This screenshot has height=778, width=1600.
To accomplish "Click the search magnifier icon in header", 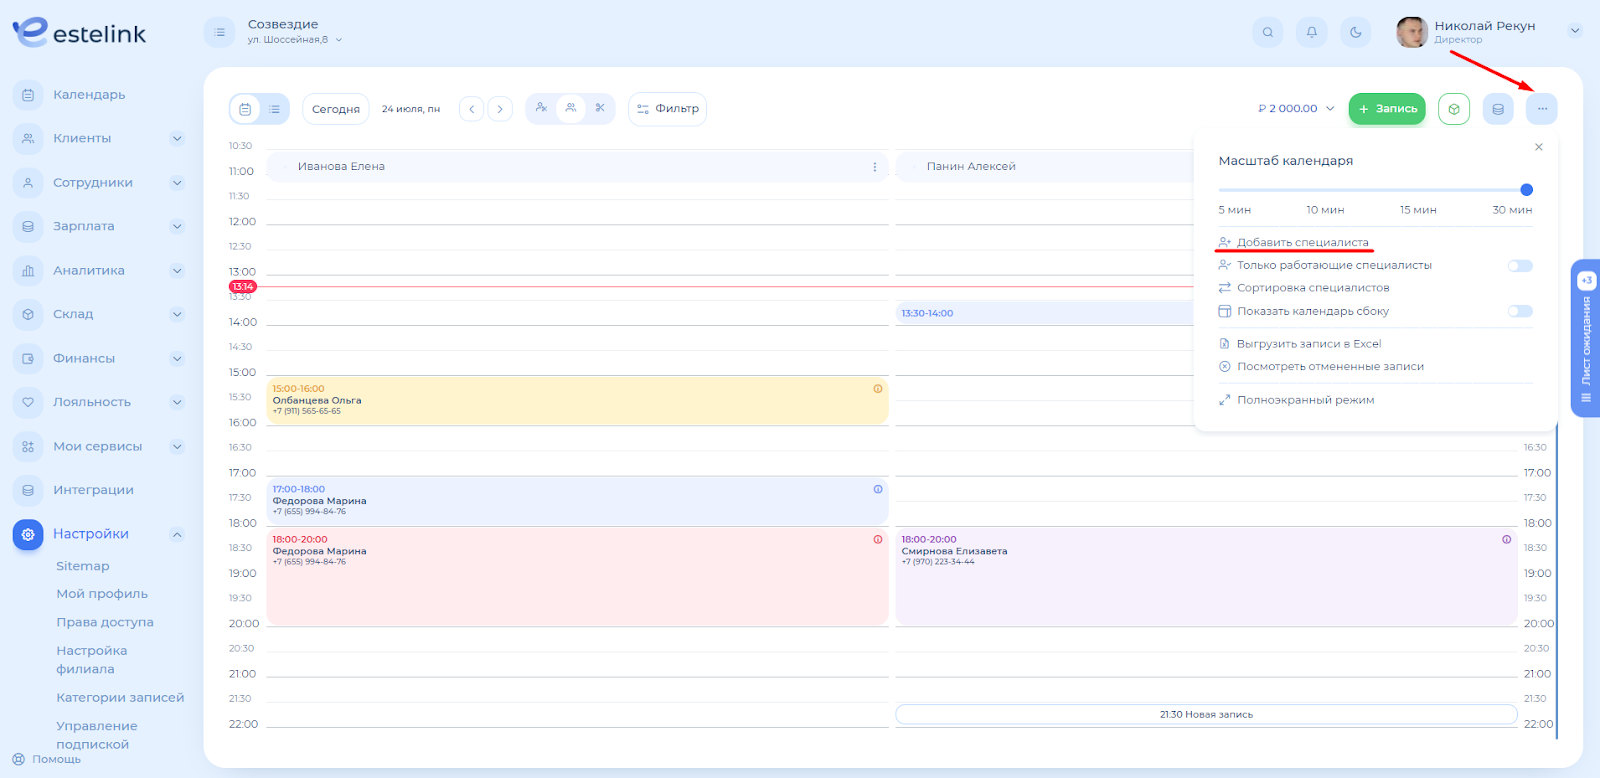I will click(1267, 32).
